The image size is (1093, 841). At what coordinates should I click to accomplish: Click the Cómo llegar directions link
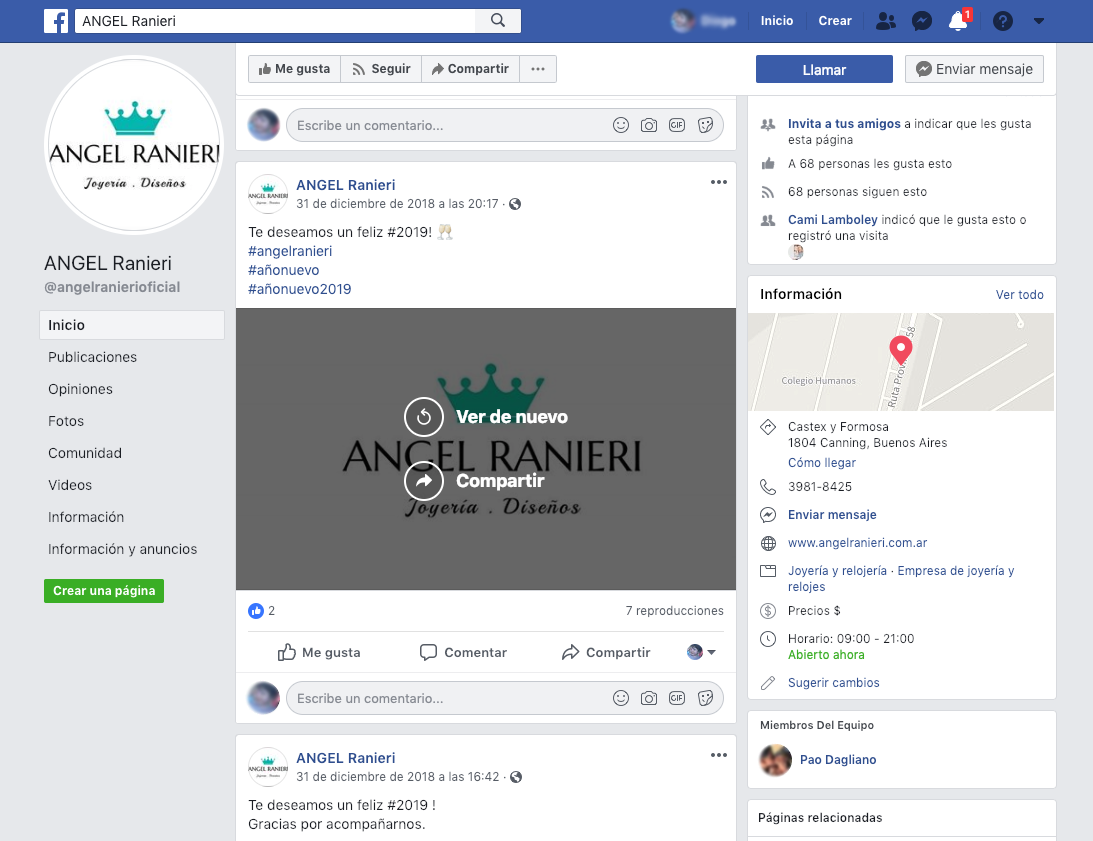tap(821, 462)
